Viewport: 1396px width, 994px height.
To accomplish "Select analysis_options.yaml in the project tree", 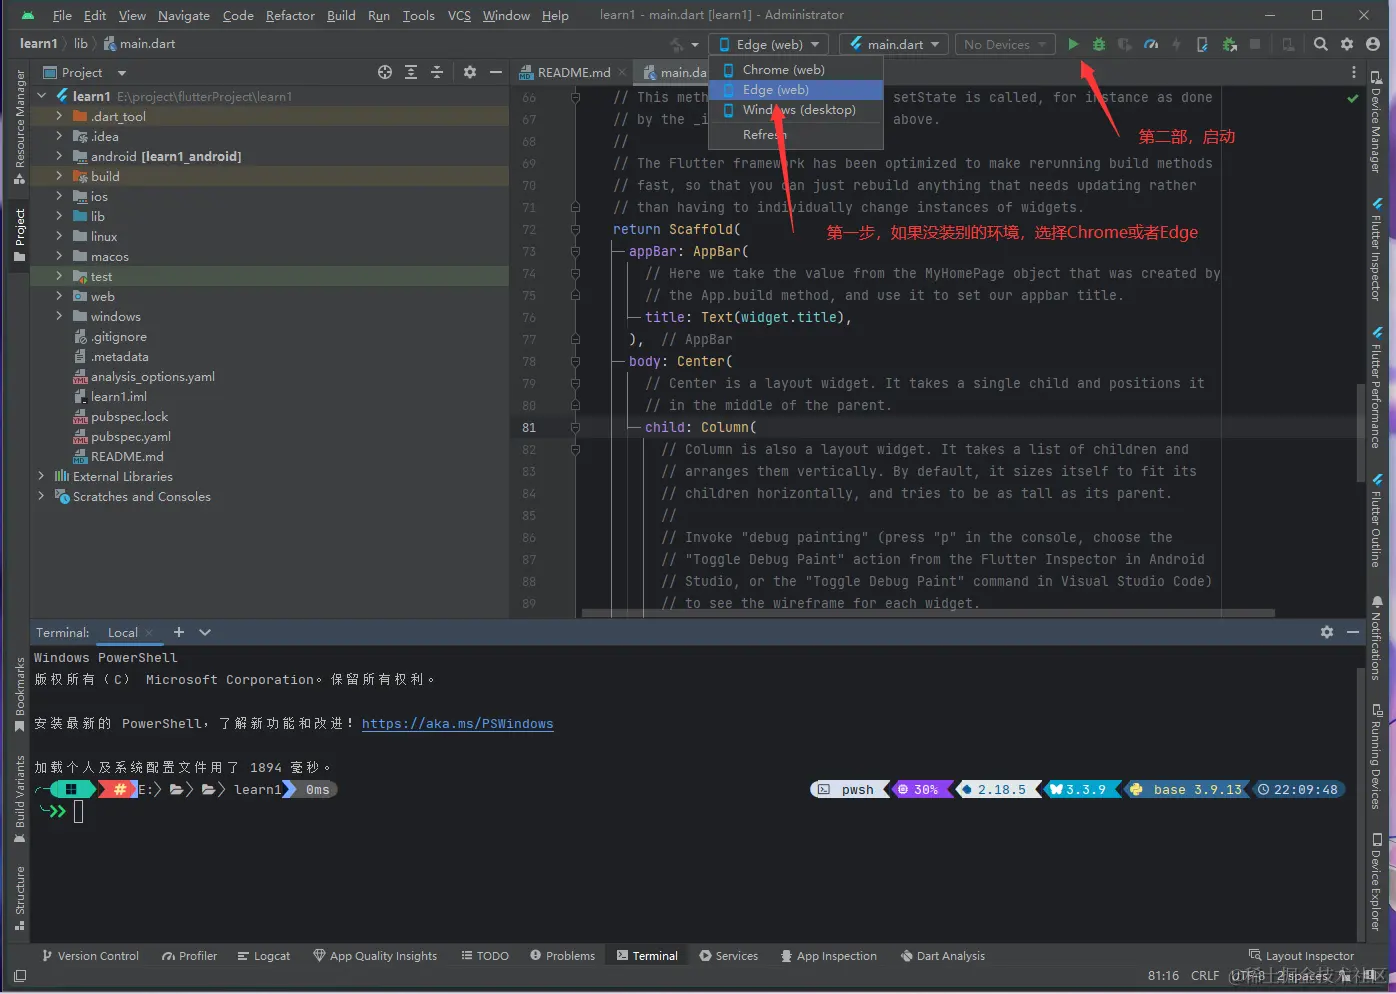I will [152, 376].
